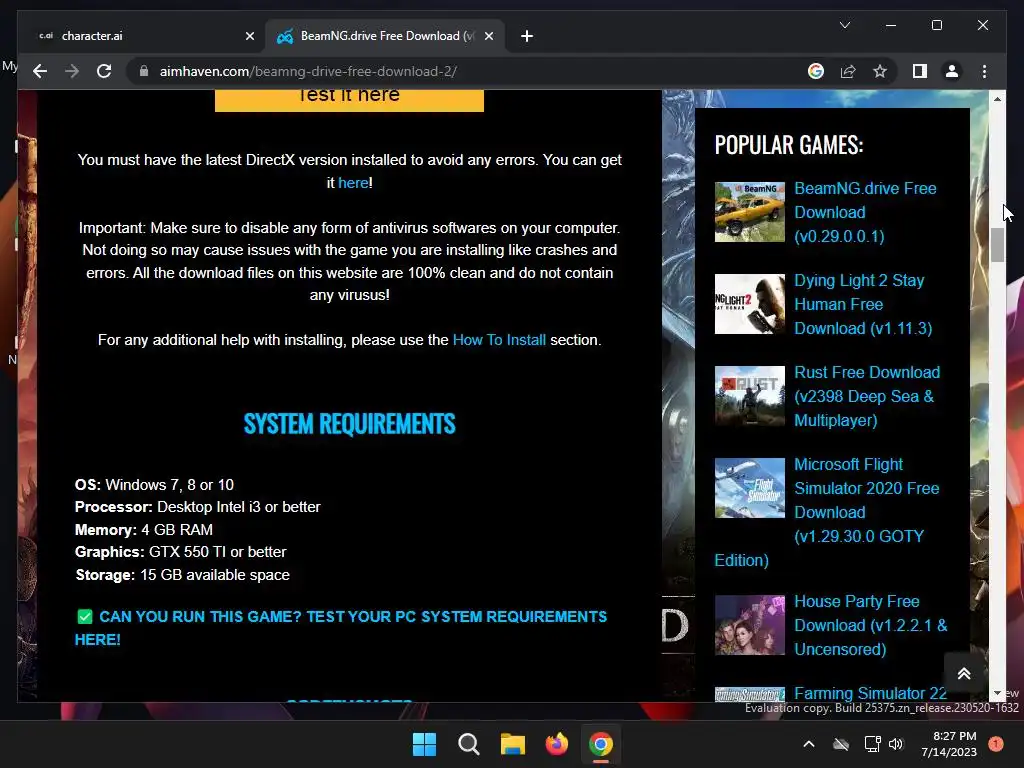Click 'OS: Windows 7, 8 or 10' text
Image resolution: width=1024 pixels, height=768 pixels.
(x=154, y=485)
